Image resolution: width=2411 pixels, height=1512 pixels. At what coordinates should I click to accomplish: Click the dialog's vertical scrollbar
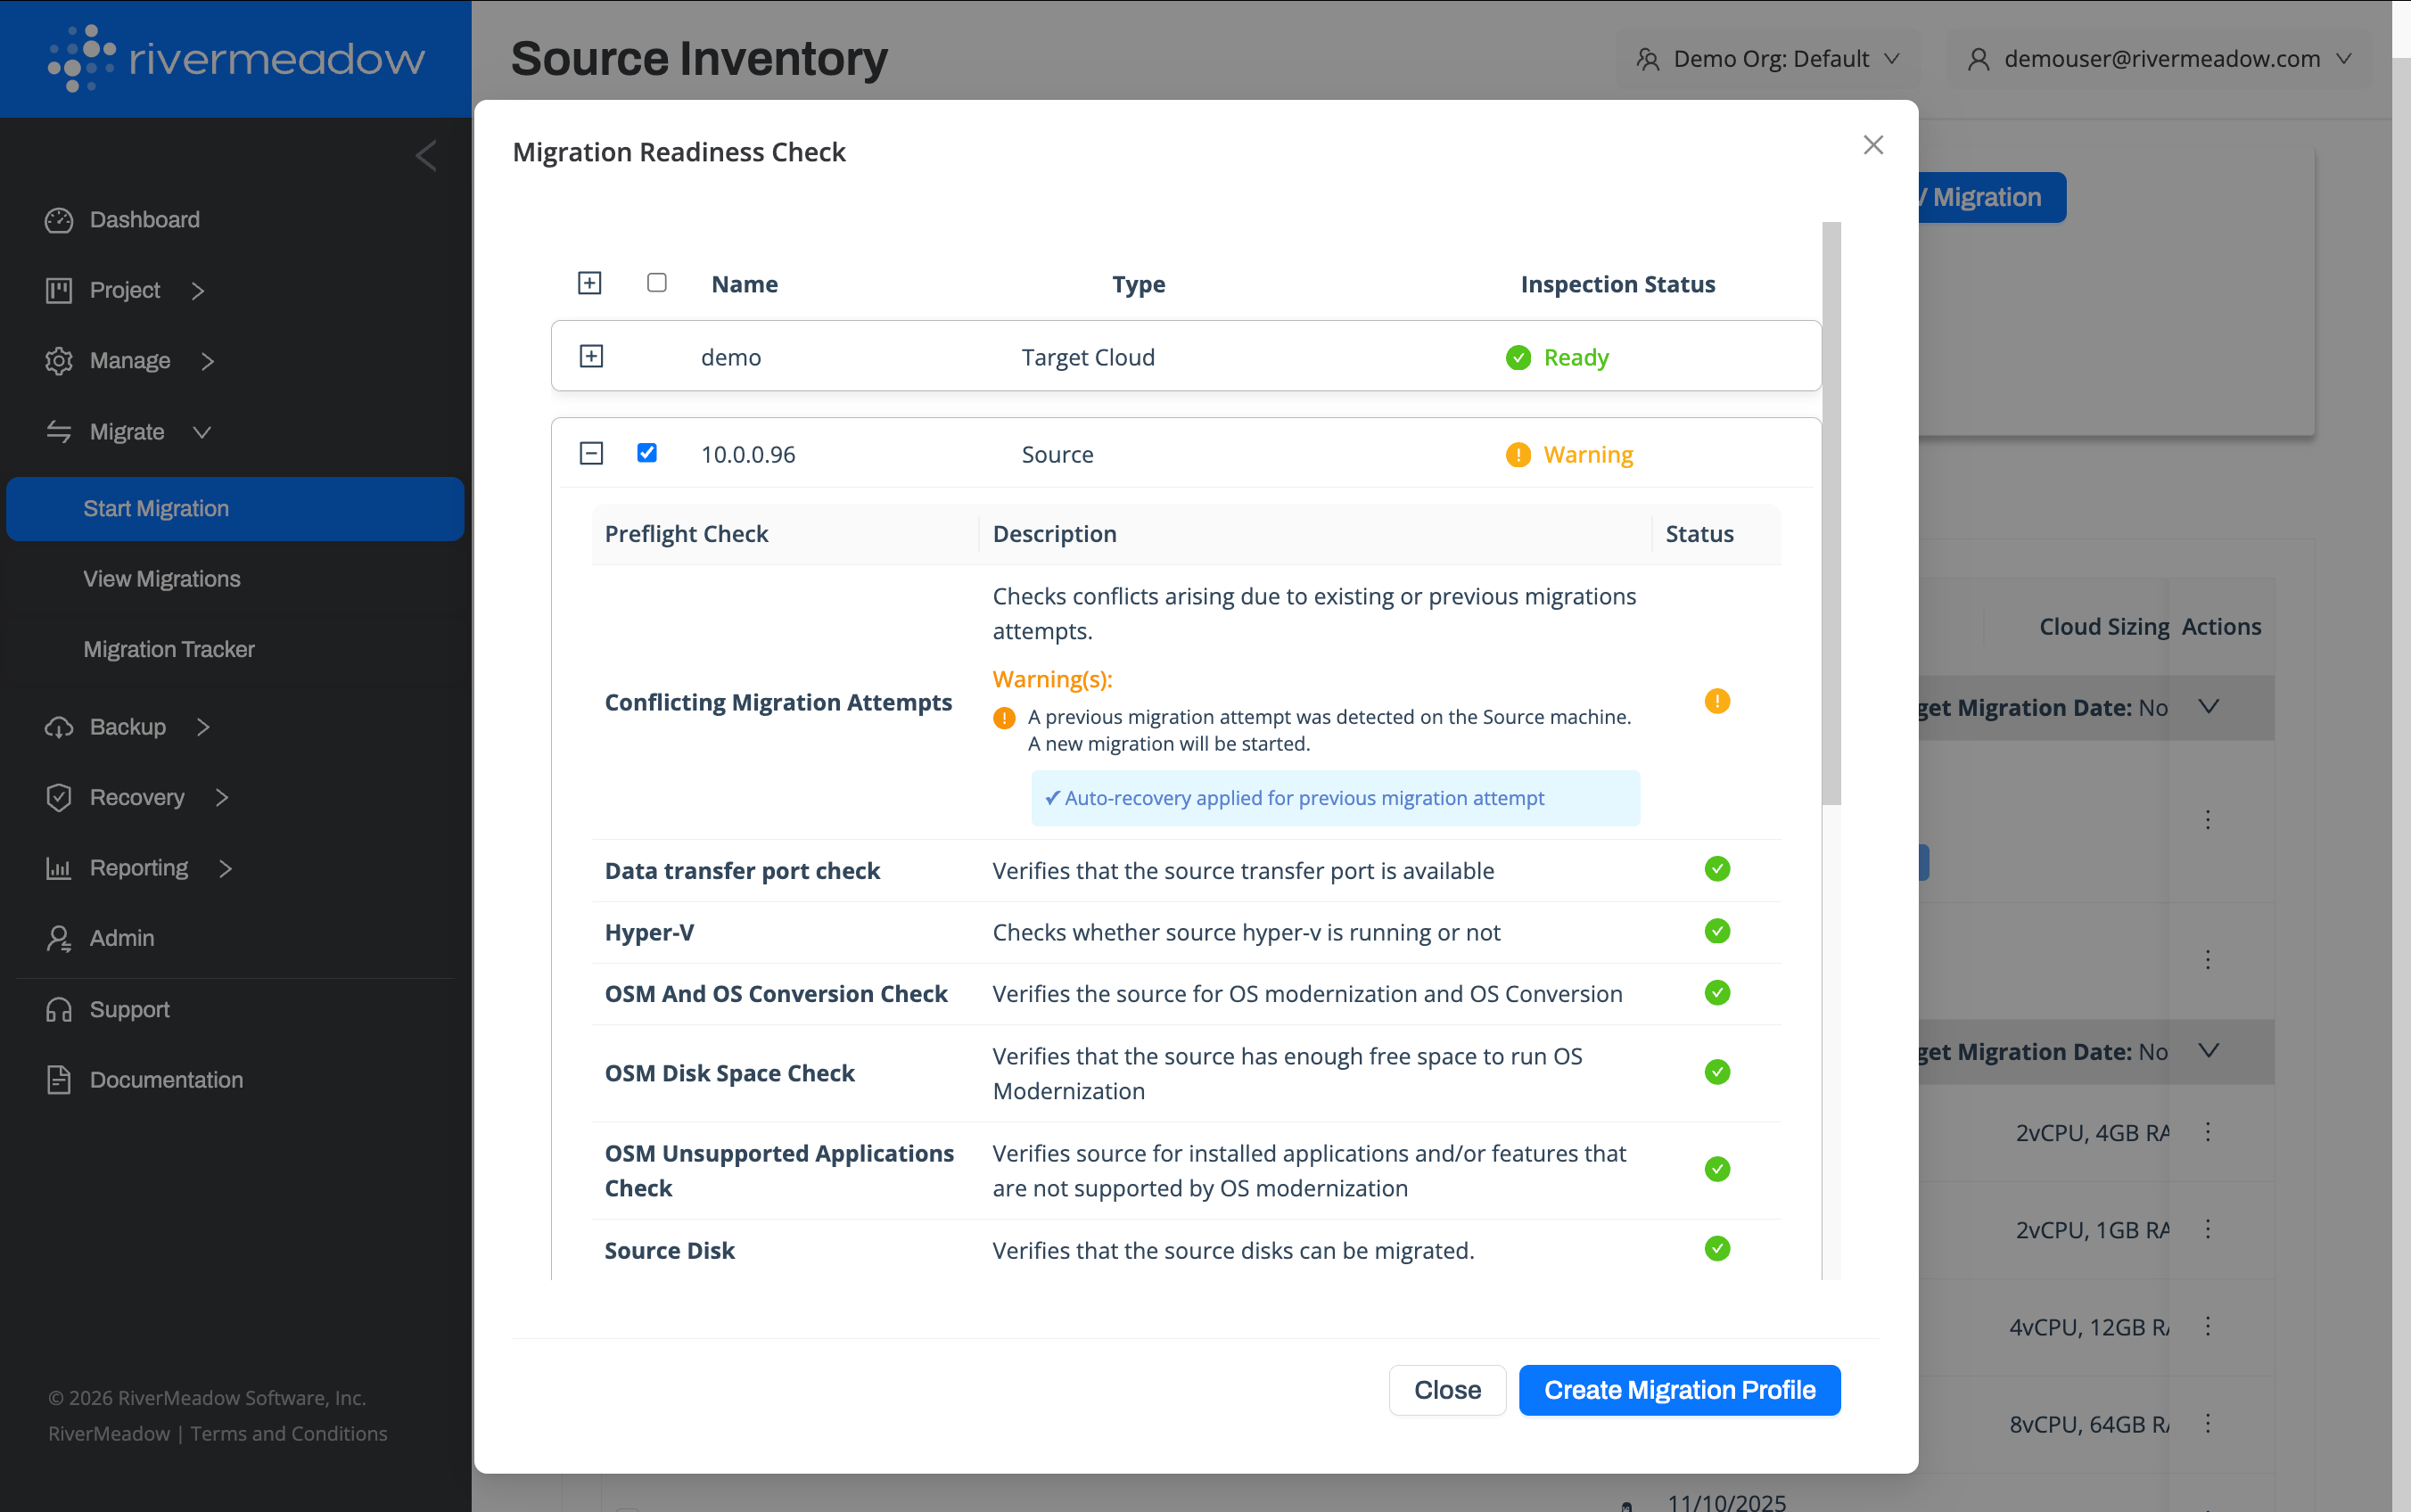1831,513
